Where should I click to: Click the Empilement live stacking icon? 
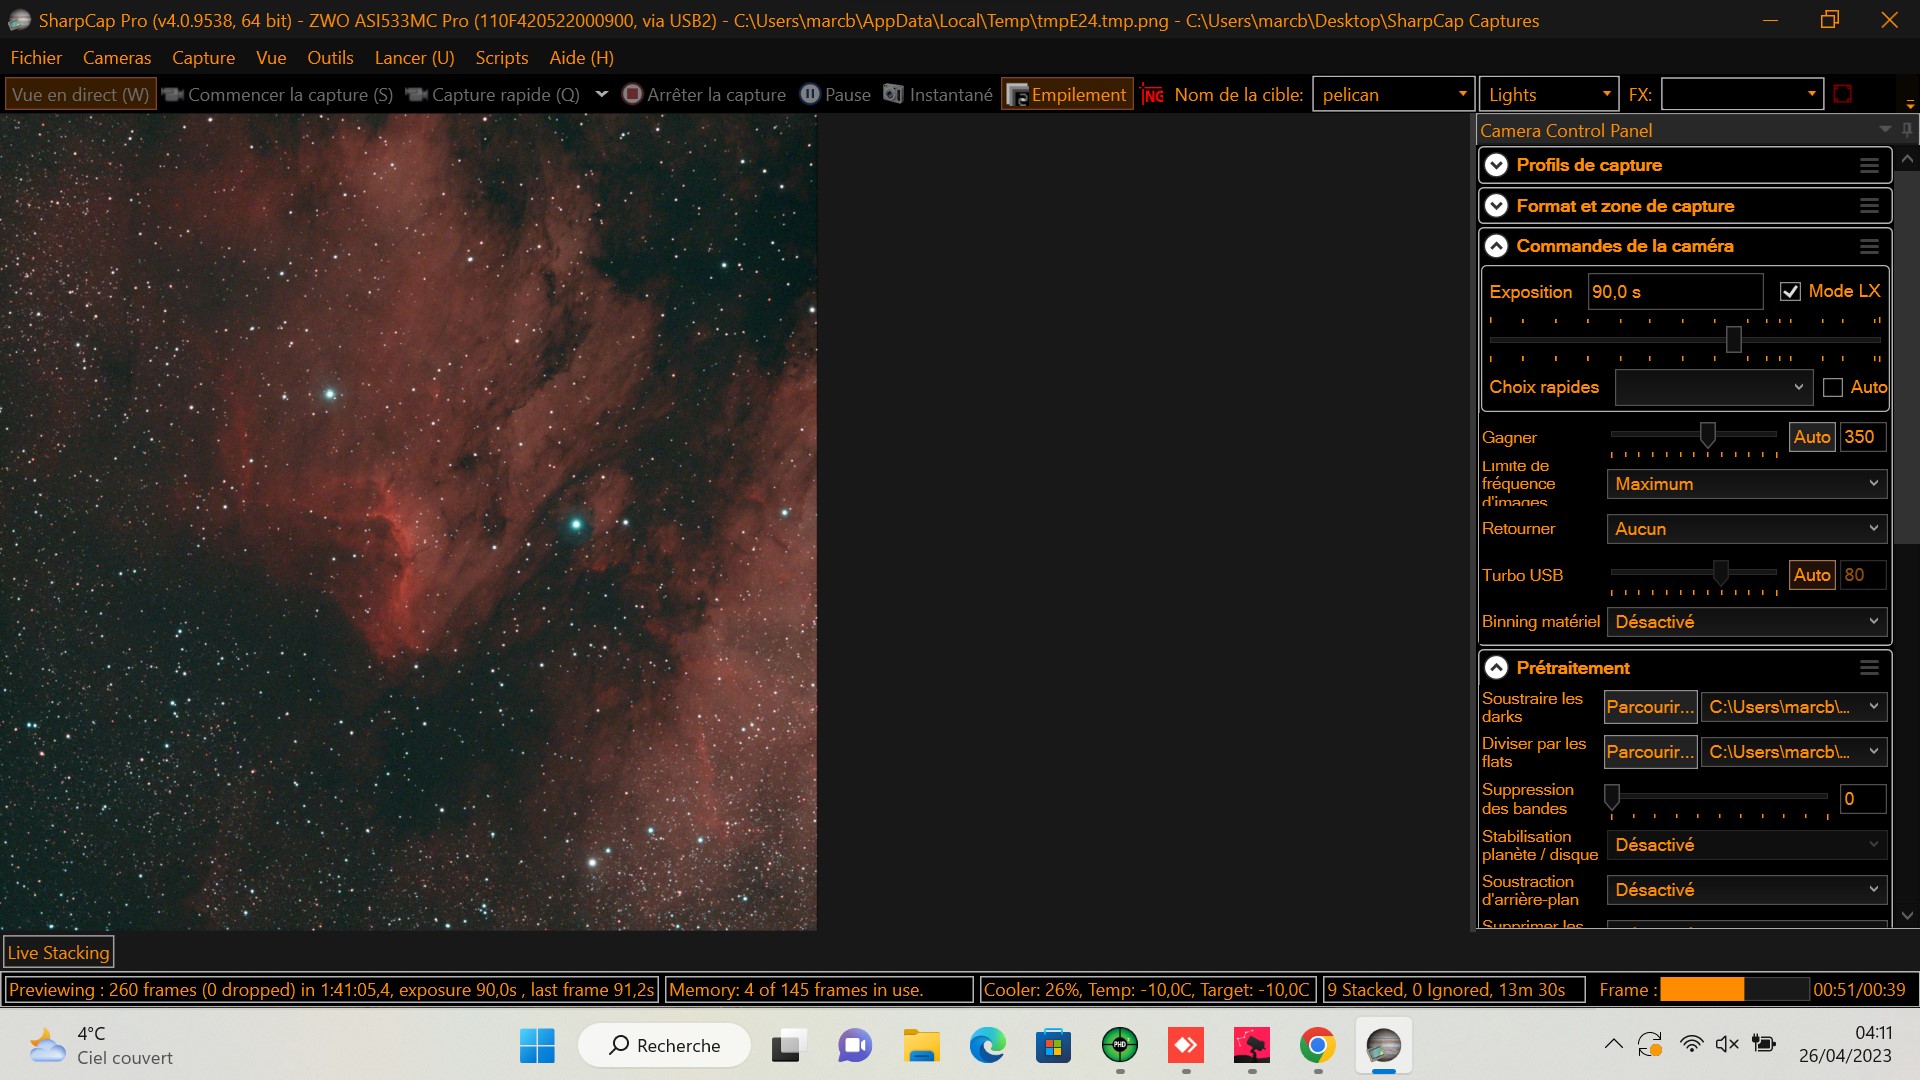pos(1017,95)
